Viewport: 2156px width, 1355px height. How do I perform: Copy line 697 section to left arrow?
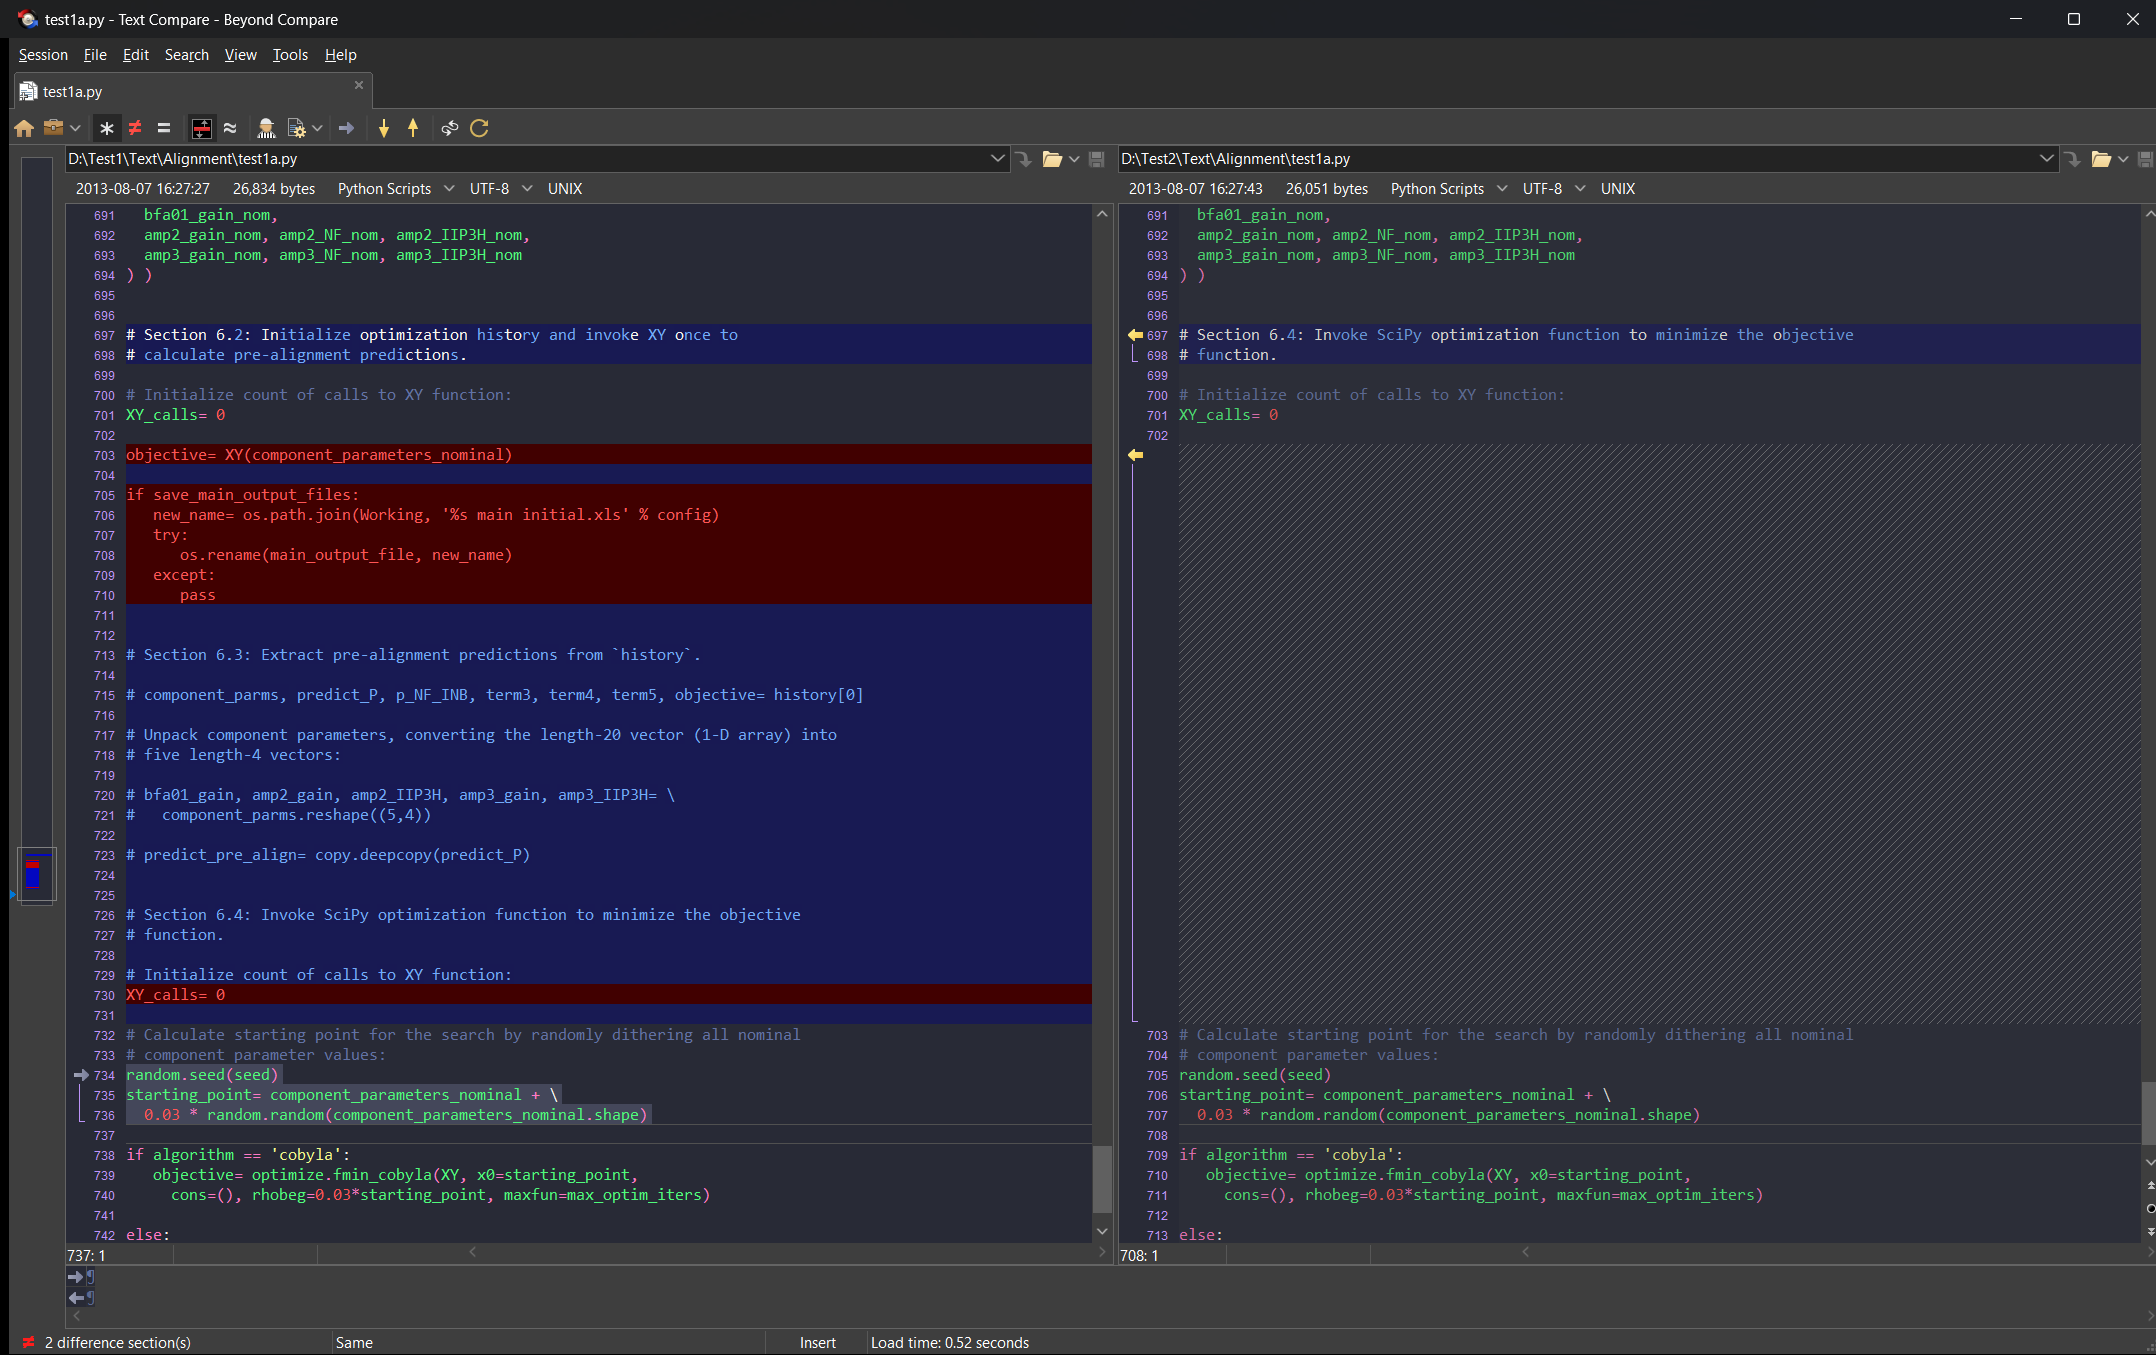tap(1135, 335)
